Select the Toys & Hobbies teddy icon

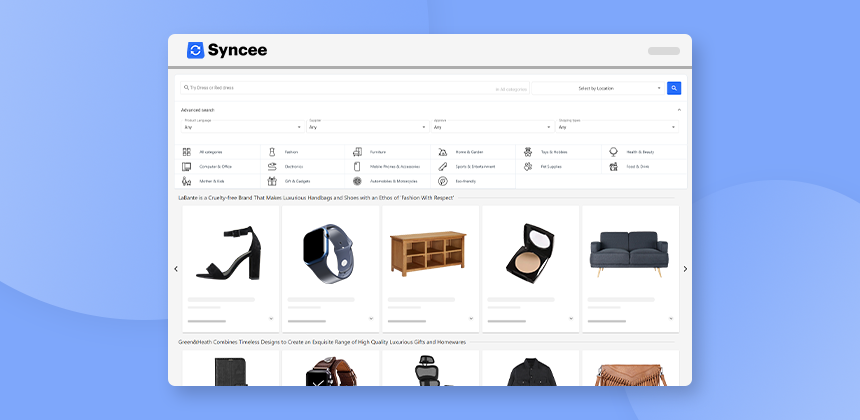point(528,152)
